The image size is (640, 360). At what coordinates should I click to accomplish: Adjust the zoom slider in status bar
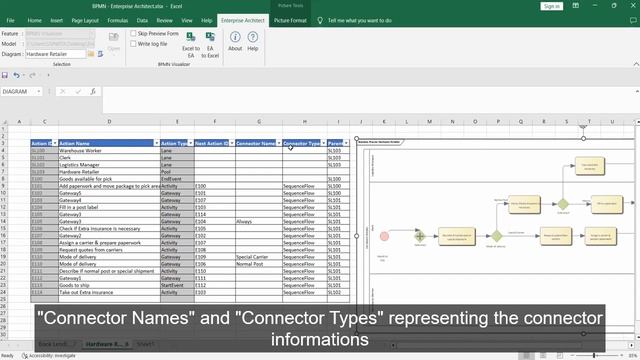pos(594,356)
